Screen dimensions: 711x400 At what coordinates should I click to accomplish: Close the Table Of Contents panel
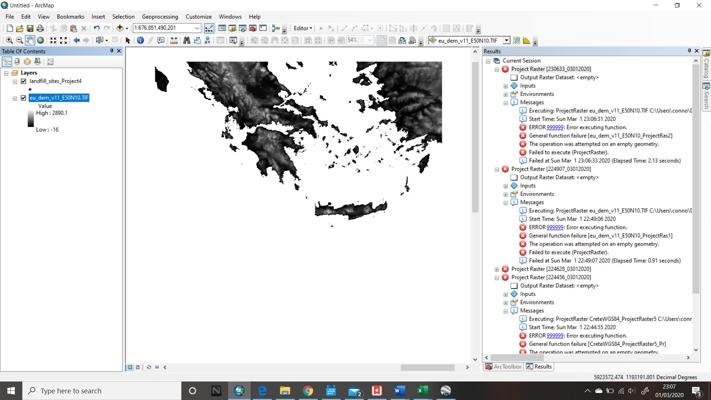pos(119,51)
